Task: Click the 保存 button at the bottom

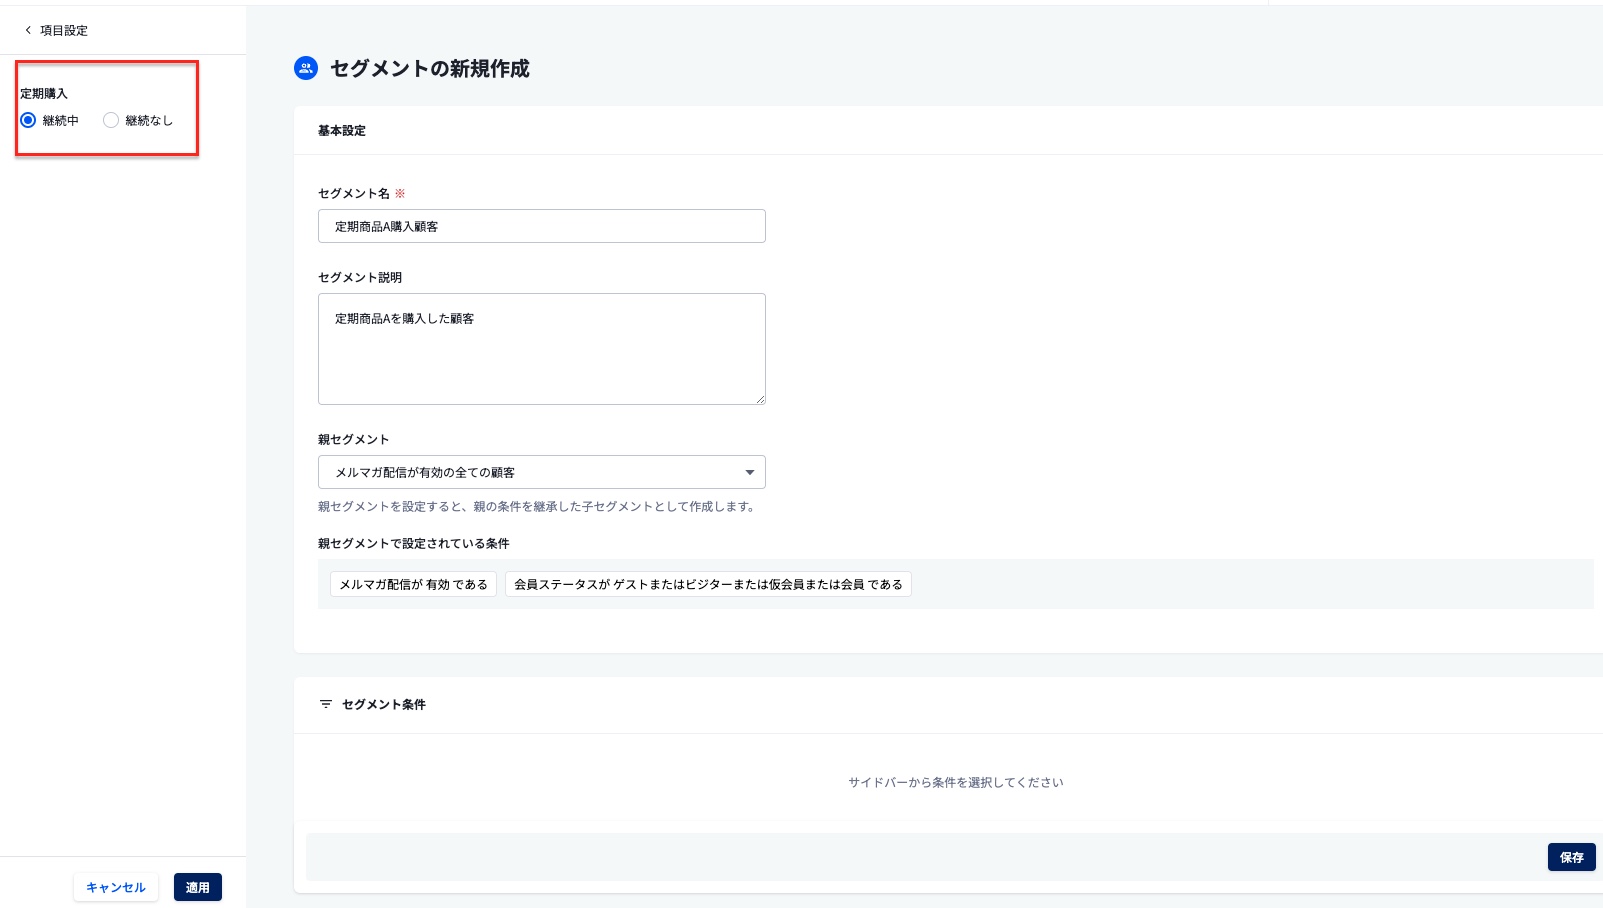Action: tap(1571, 857)
